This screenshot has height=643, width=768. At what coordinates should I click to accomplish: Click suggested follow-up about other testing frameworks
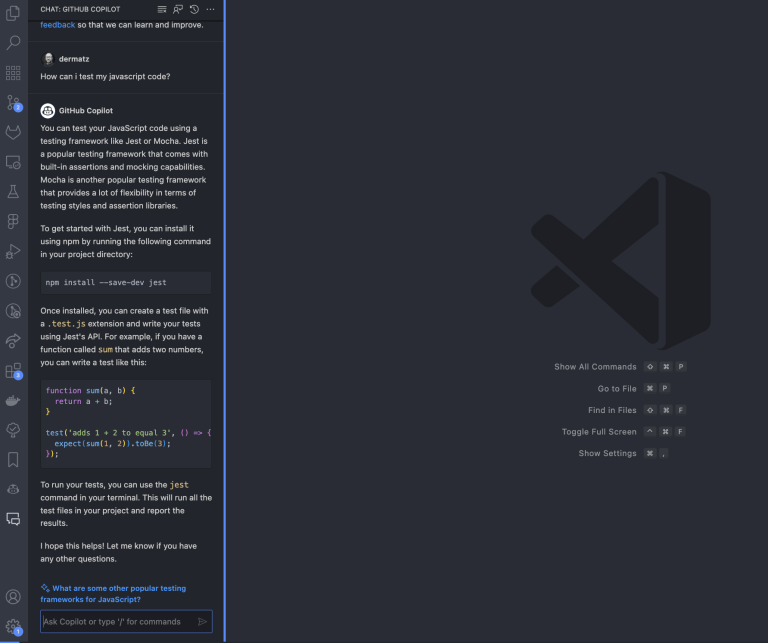click(112, 594)
